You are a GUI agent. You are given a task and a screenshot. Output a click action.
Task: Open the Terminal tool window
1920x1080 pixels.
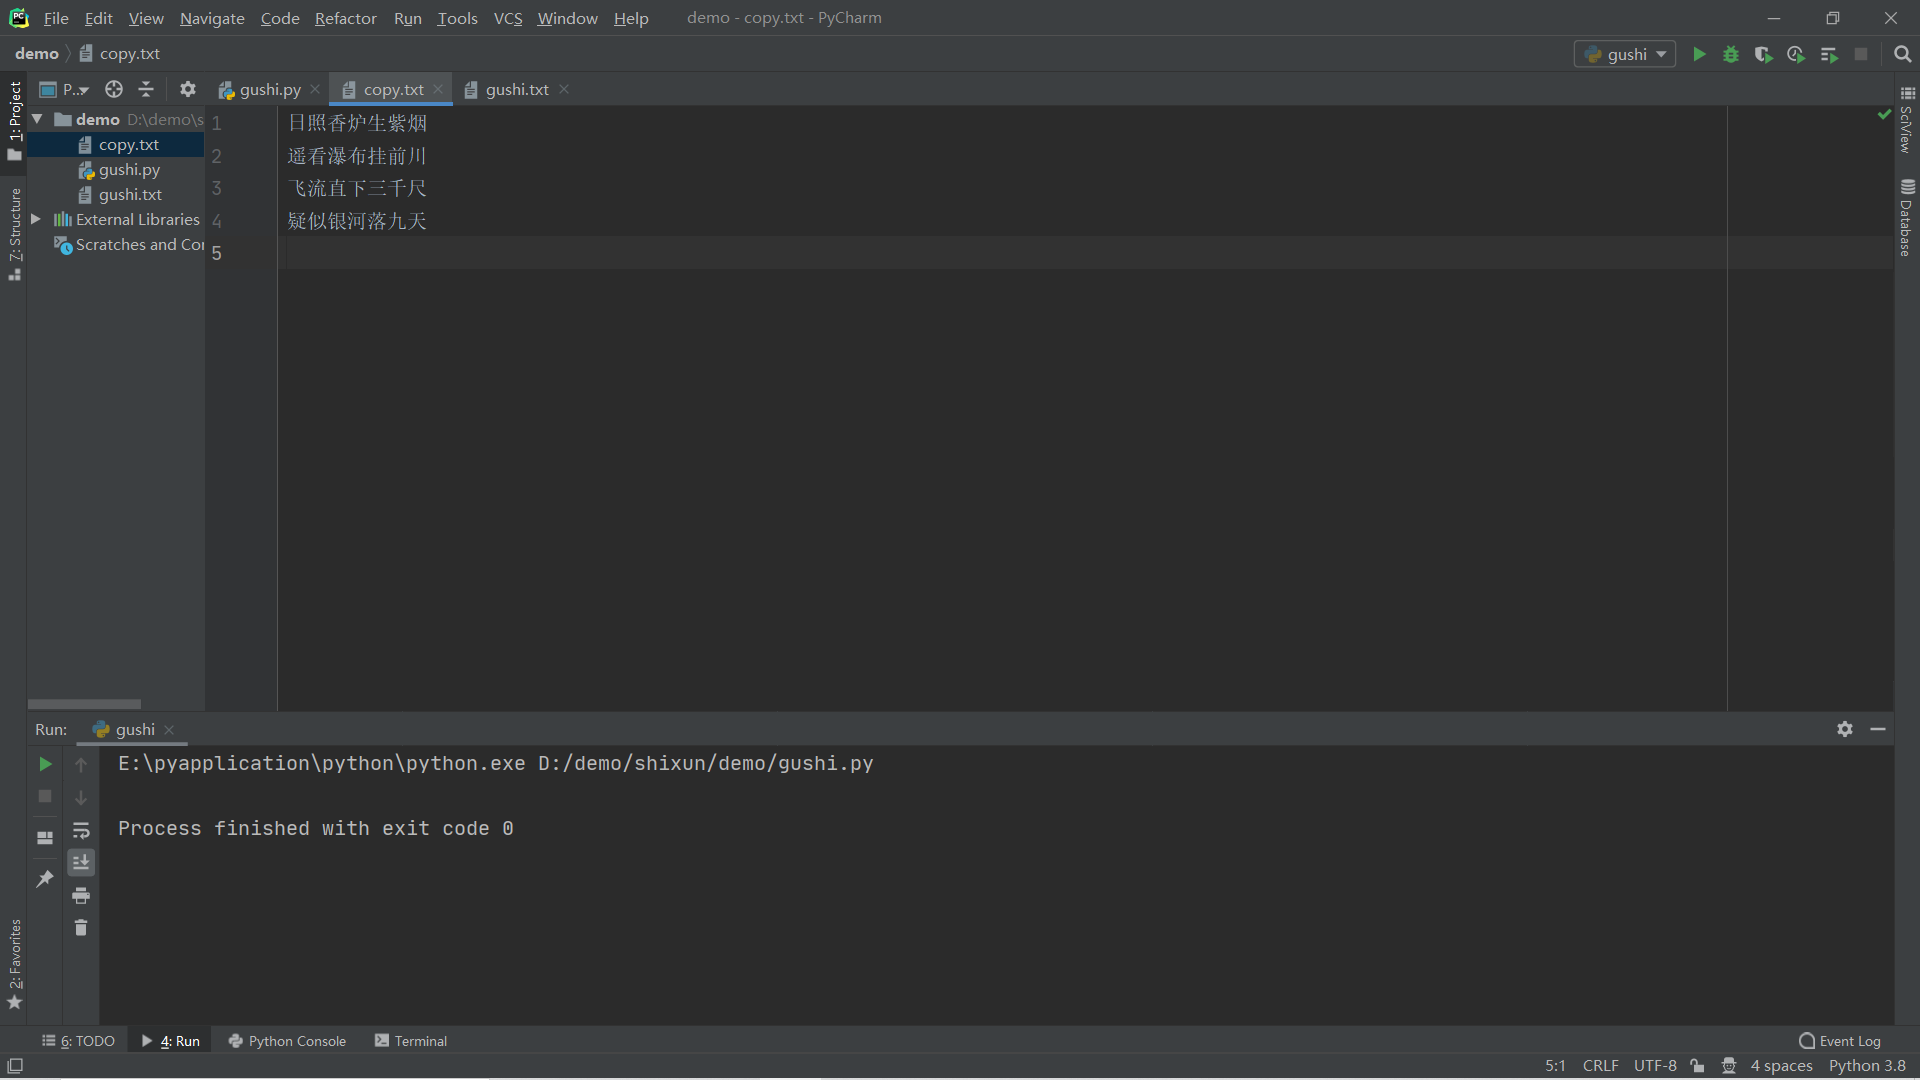[x=411, y=1041]
